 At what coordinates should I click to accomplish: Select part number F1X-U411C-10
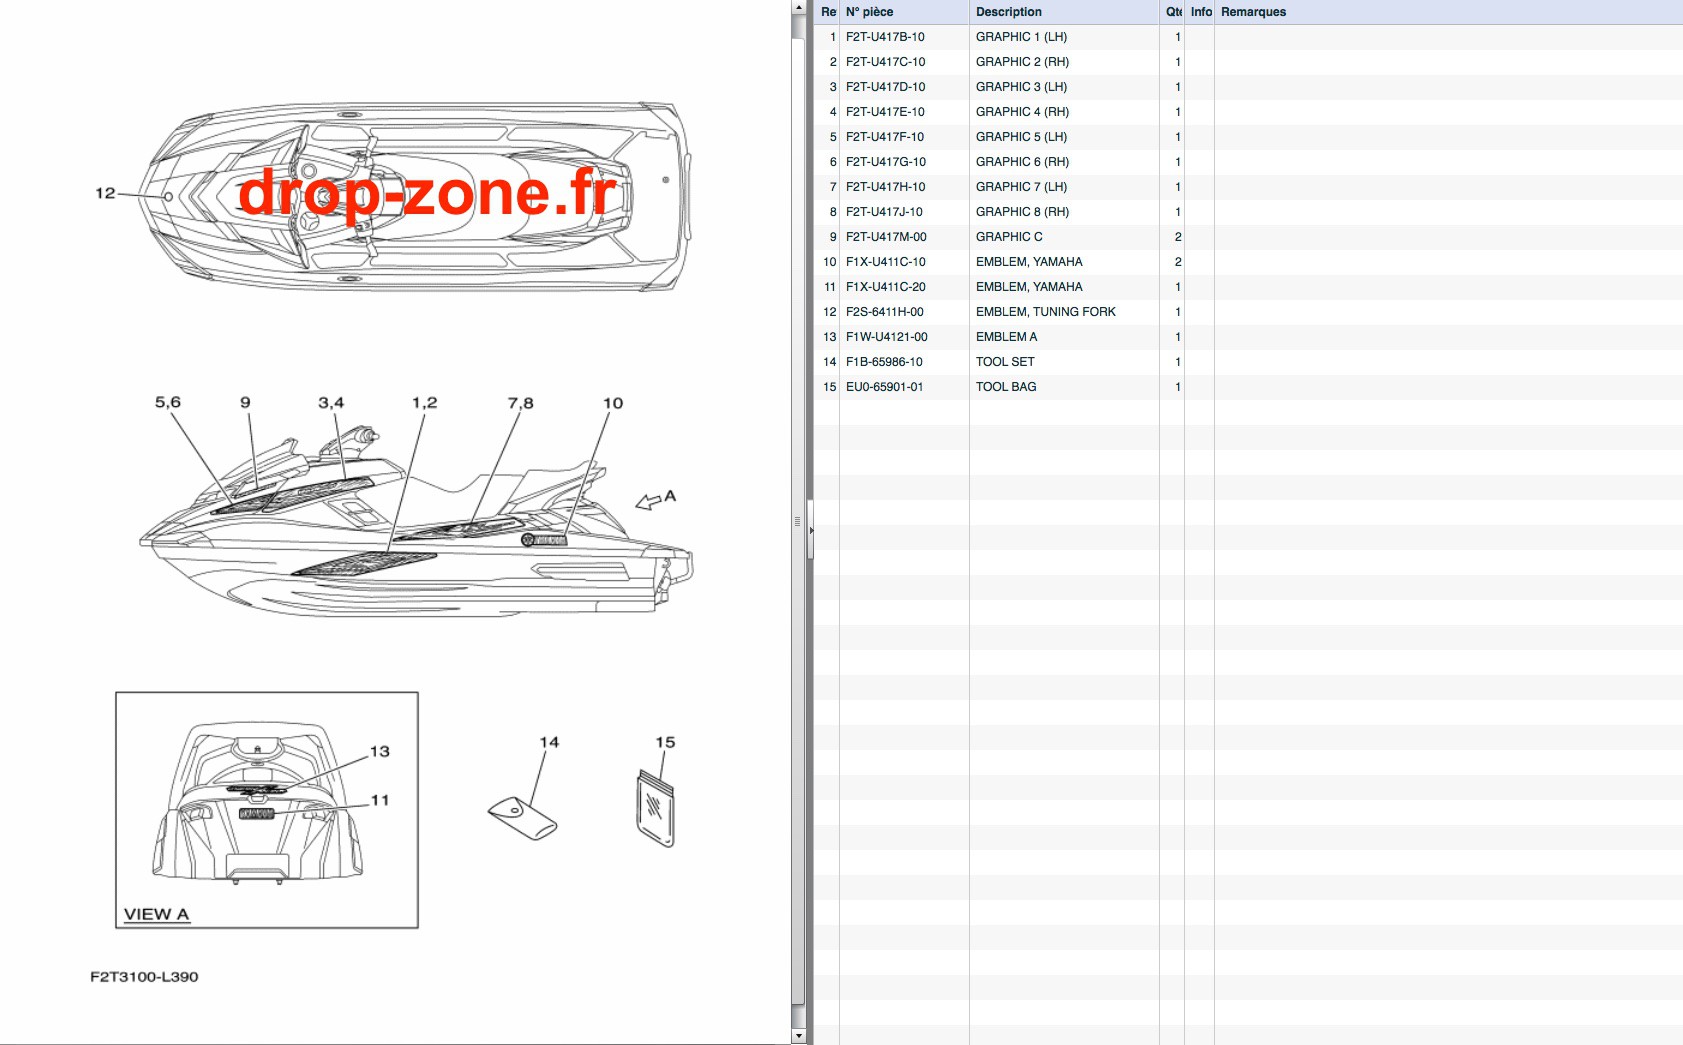(885, 262)
